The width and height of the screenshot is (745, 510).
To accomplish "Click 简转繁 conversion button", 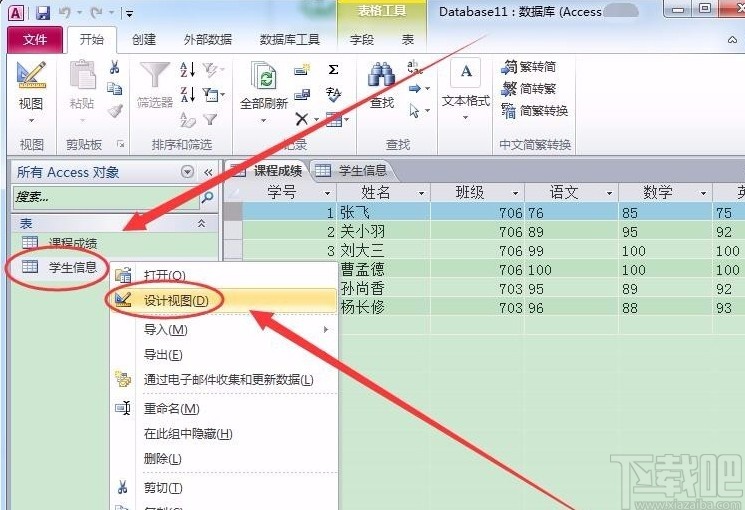I will [529, 89].
